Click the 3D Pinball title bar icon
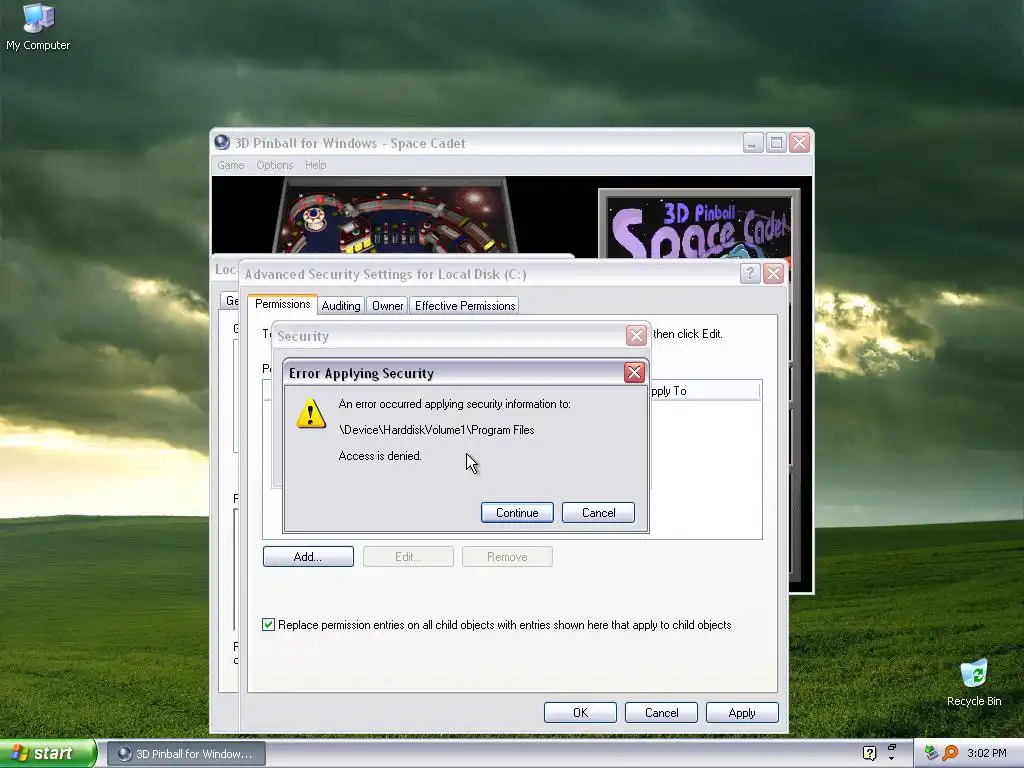 click(x=222, y=142)
